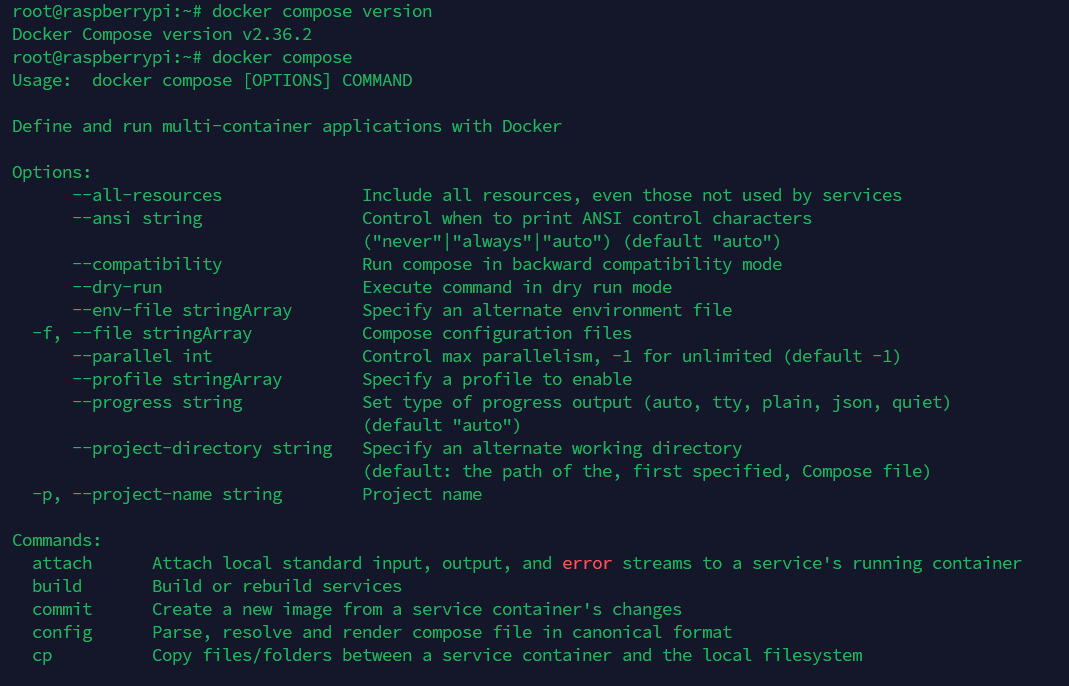Click the "config" command name
The image size is (1069, 686).
[62, 632]
